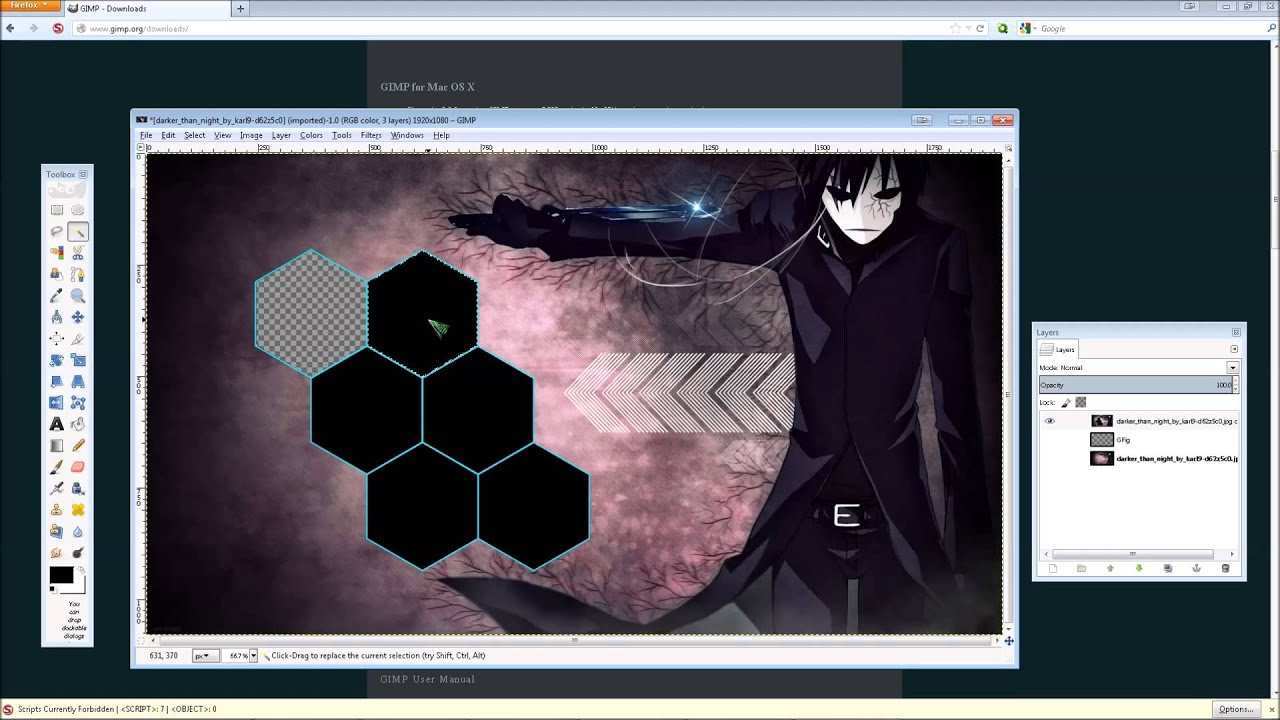The width and height of the screenshot is (1280, 720).
Task: Toggle lock pixels brush icon
Action: click(1066, 403)
